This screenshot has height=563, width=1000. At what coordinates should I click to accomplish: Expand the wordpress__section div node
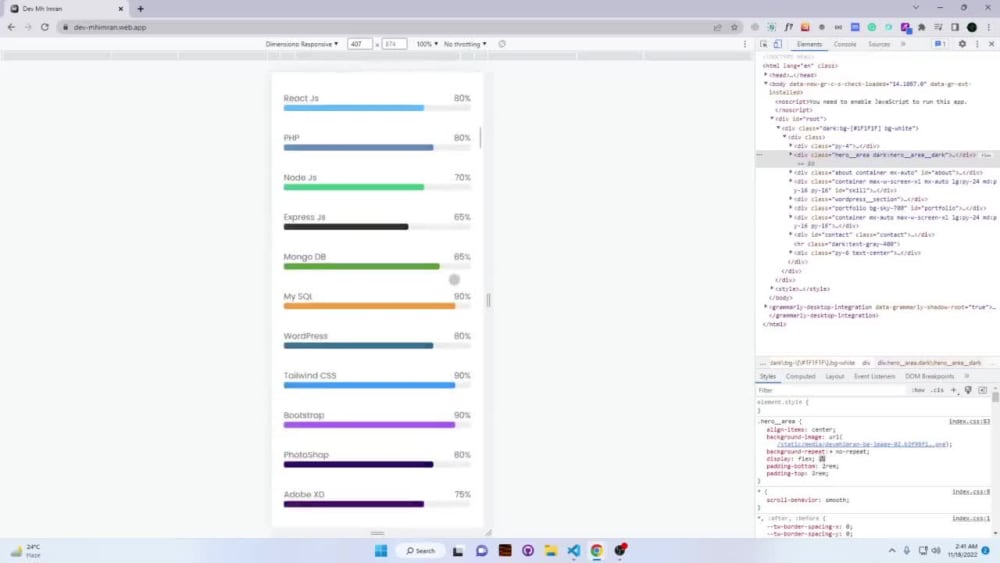[791, 199]
